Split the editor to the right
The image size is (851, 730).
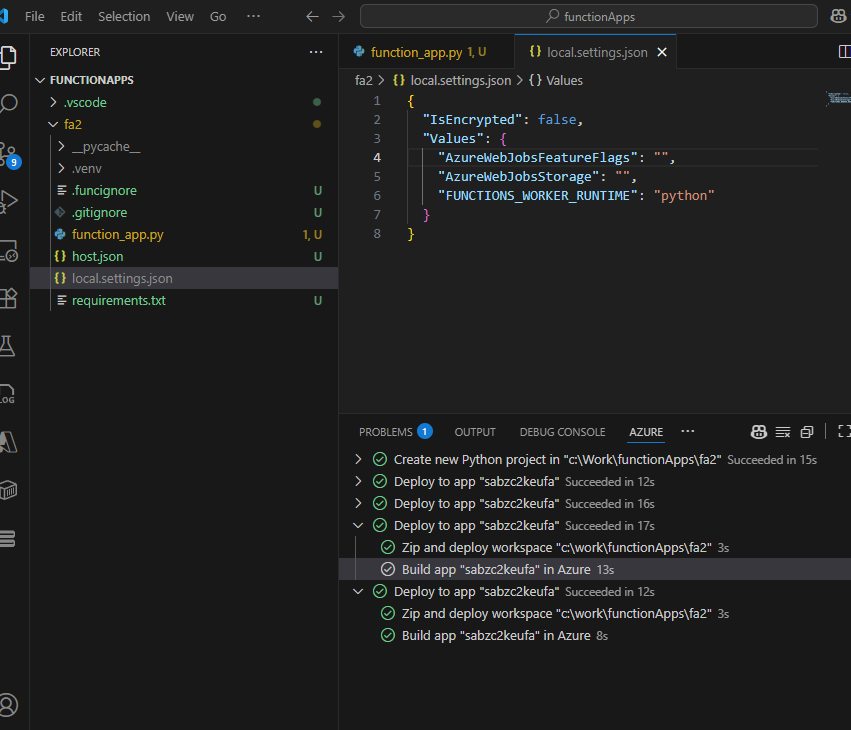tap(844, 52)
